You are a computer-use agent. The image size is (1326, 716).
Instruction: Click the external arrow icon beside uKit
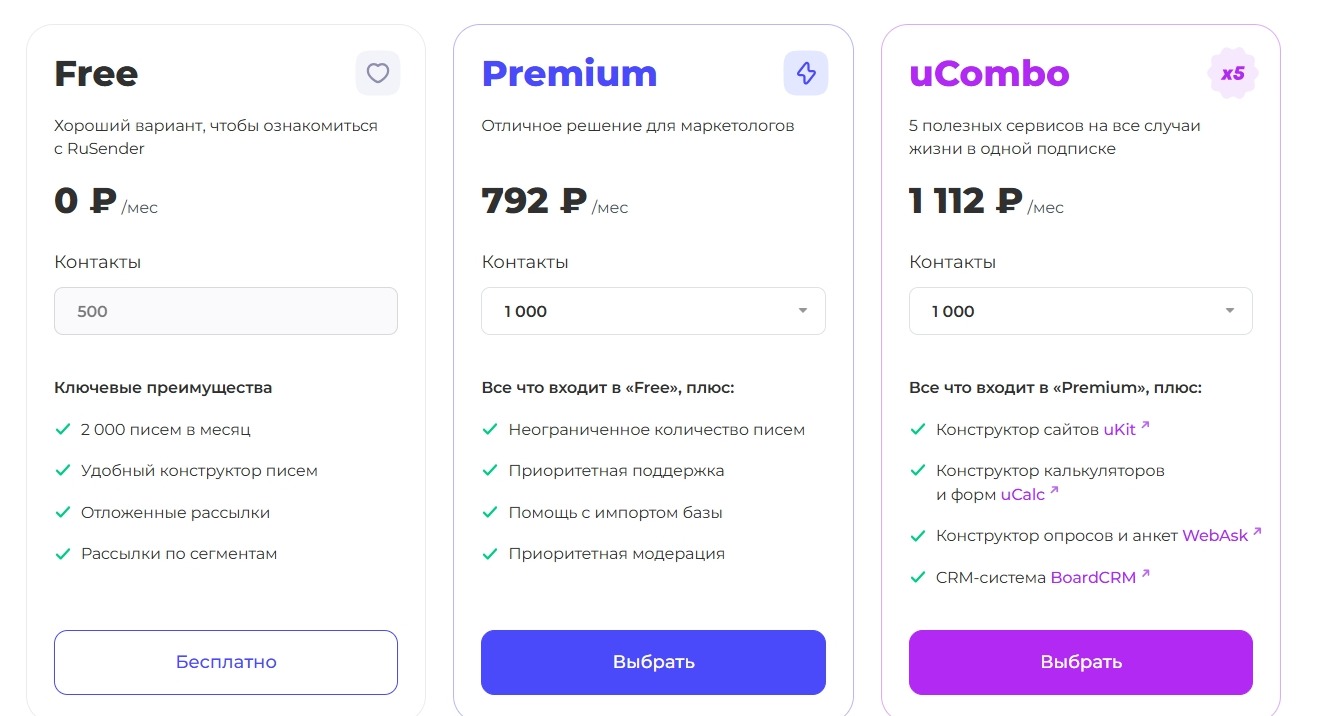[1146, 426]
